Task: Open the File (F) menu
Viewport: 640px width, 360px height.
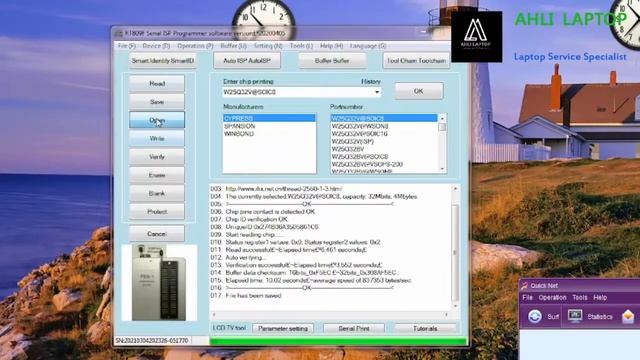Action: point(127,46)
